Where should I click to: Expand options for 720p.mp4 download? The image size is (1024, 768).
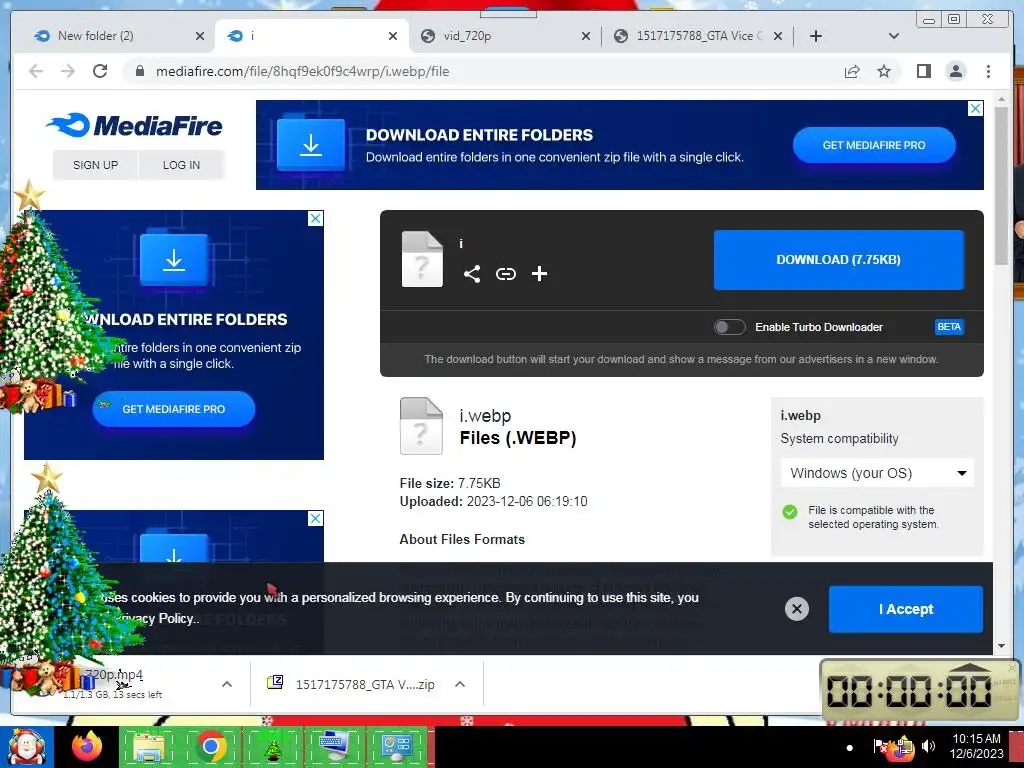point(227,684)
